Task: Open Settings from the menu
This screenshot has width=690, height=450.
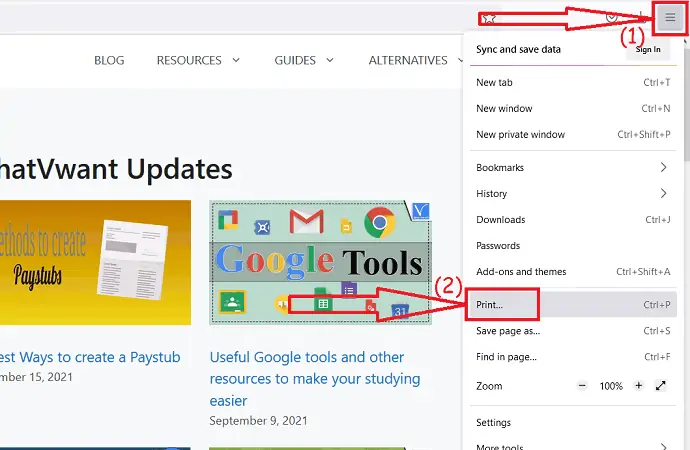Action: 573,422
